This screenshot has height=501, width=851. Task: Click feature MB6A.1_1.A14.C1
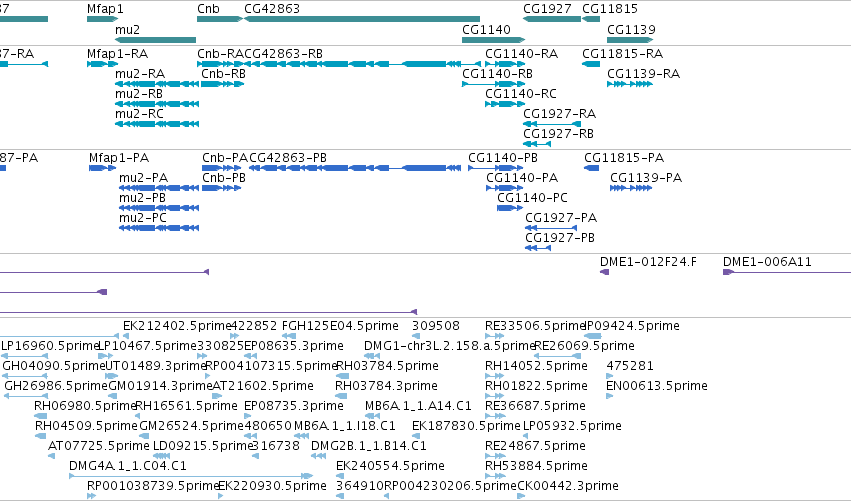tap(418, 407)
